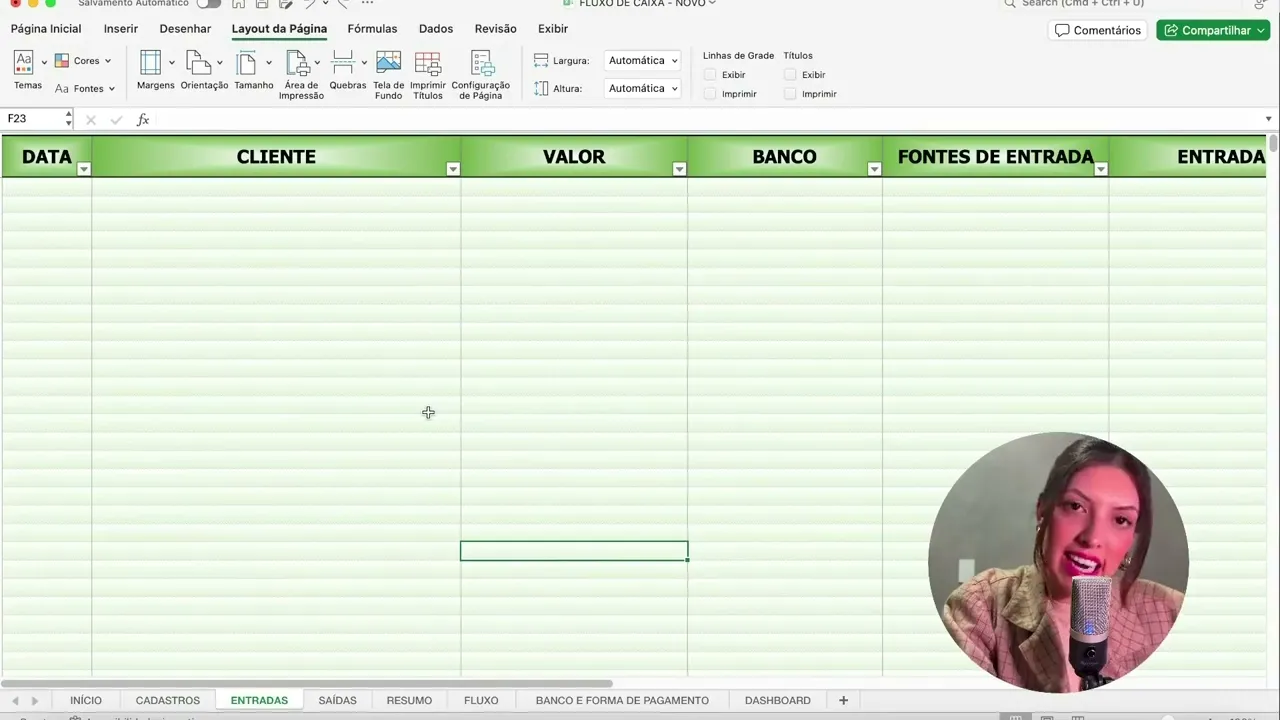Open the Revisão ribbon tab
The height and width of the screenshot is (720, 1280).
pyautogui.click(x=496, y=29)
